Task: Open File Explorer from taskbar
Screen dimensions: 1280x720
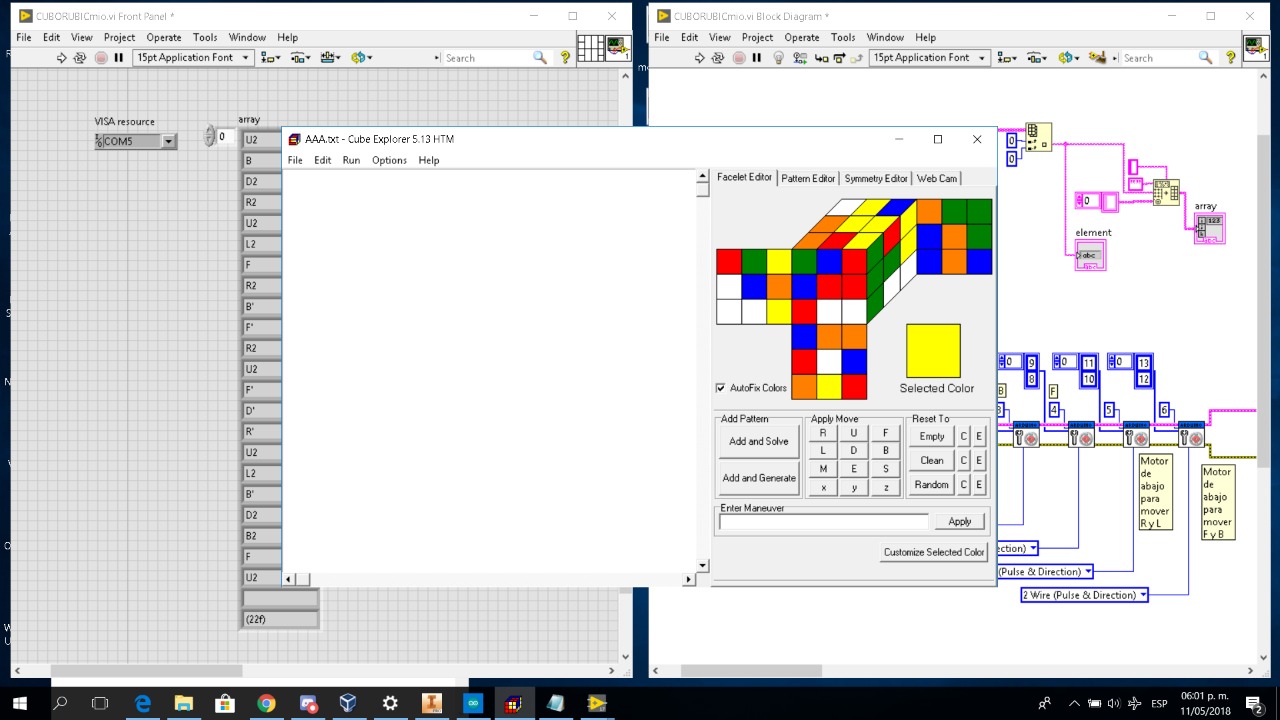Action: pos(183,703)
